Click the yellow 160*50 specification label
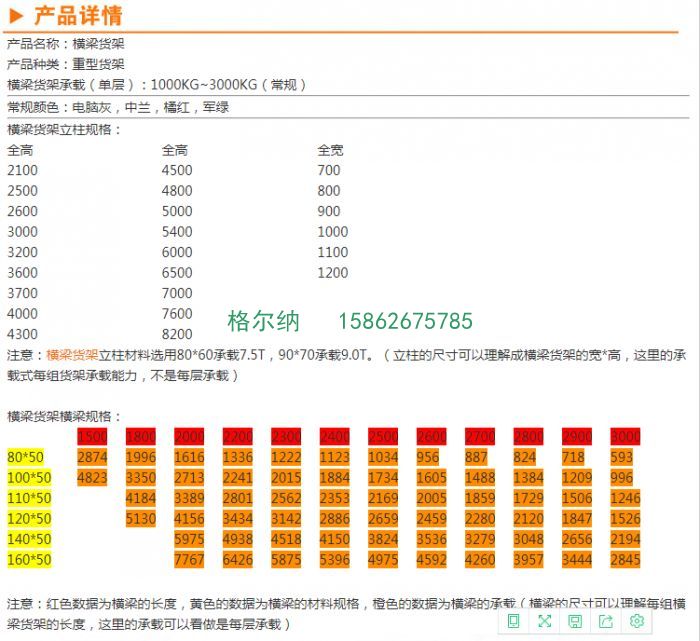The image size is (700, 641). (x=29, y=559)
